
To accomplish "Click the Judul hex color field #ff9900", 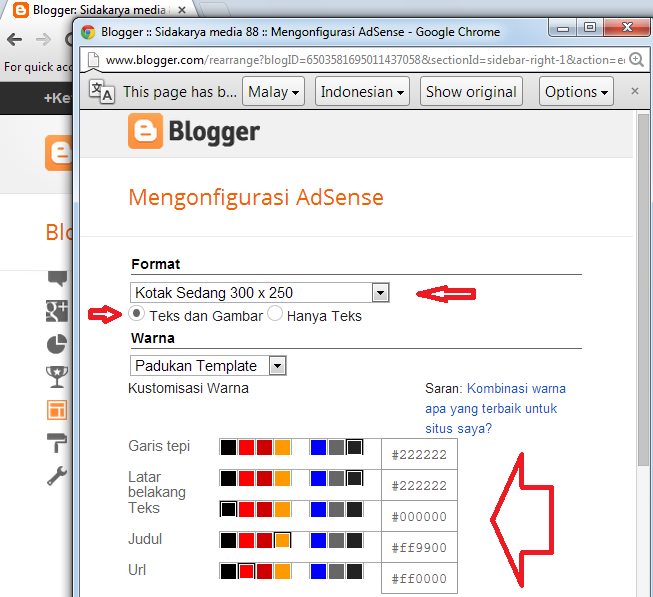I will pos(419,547).
